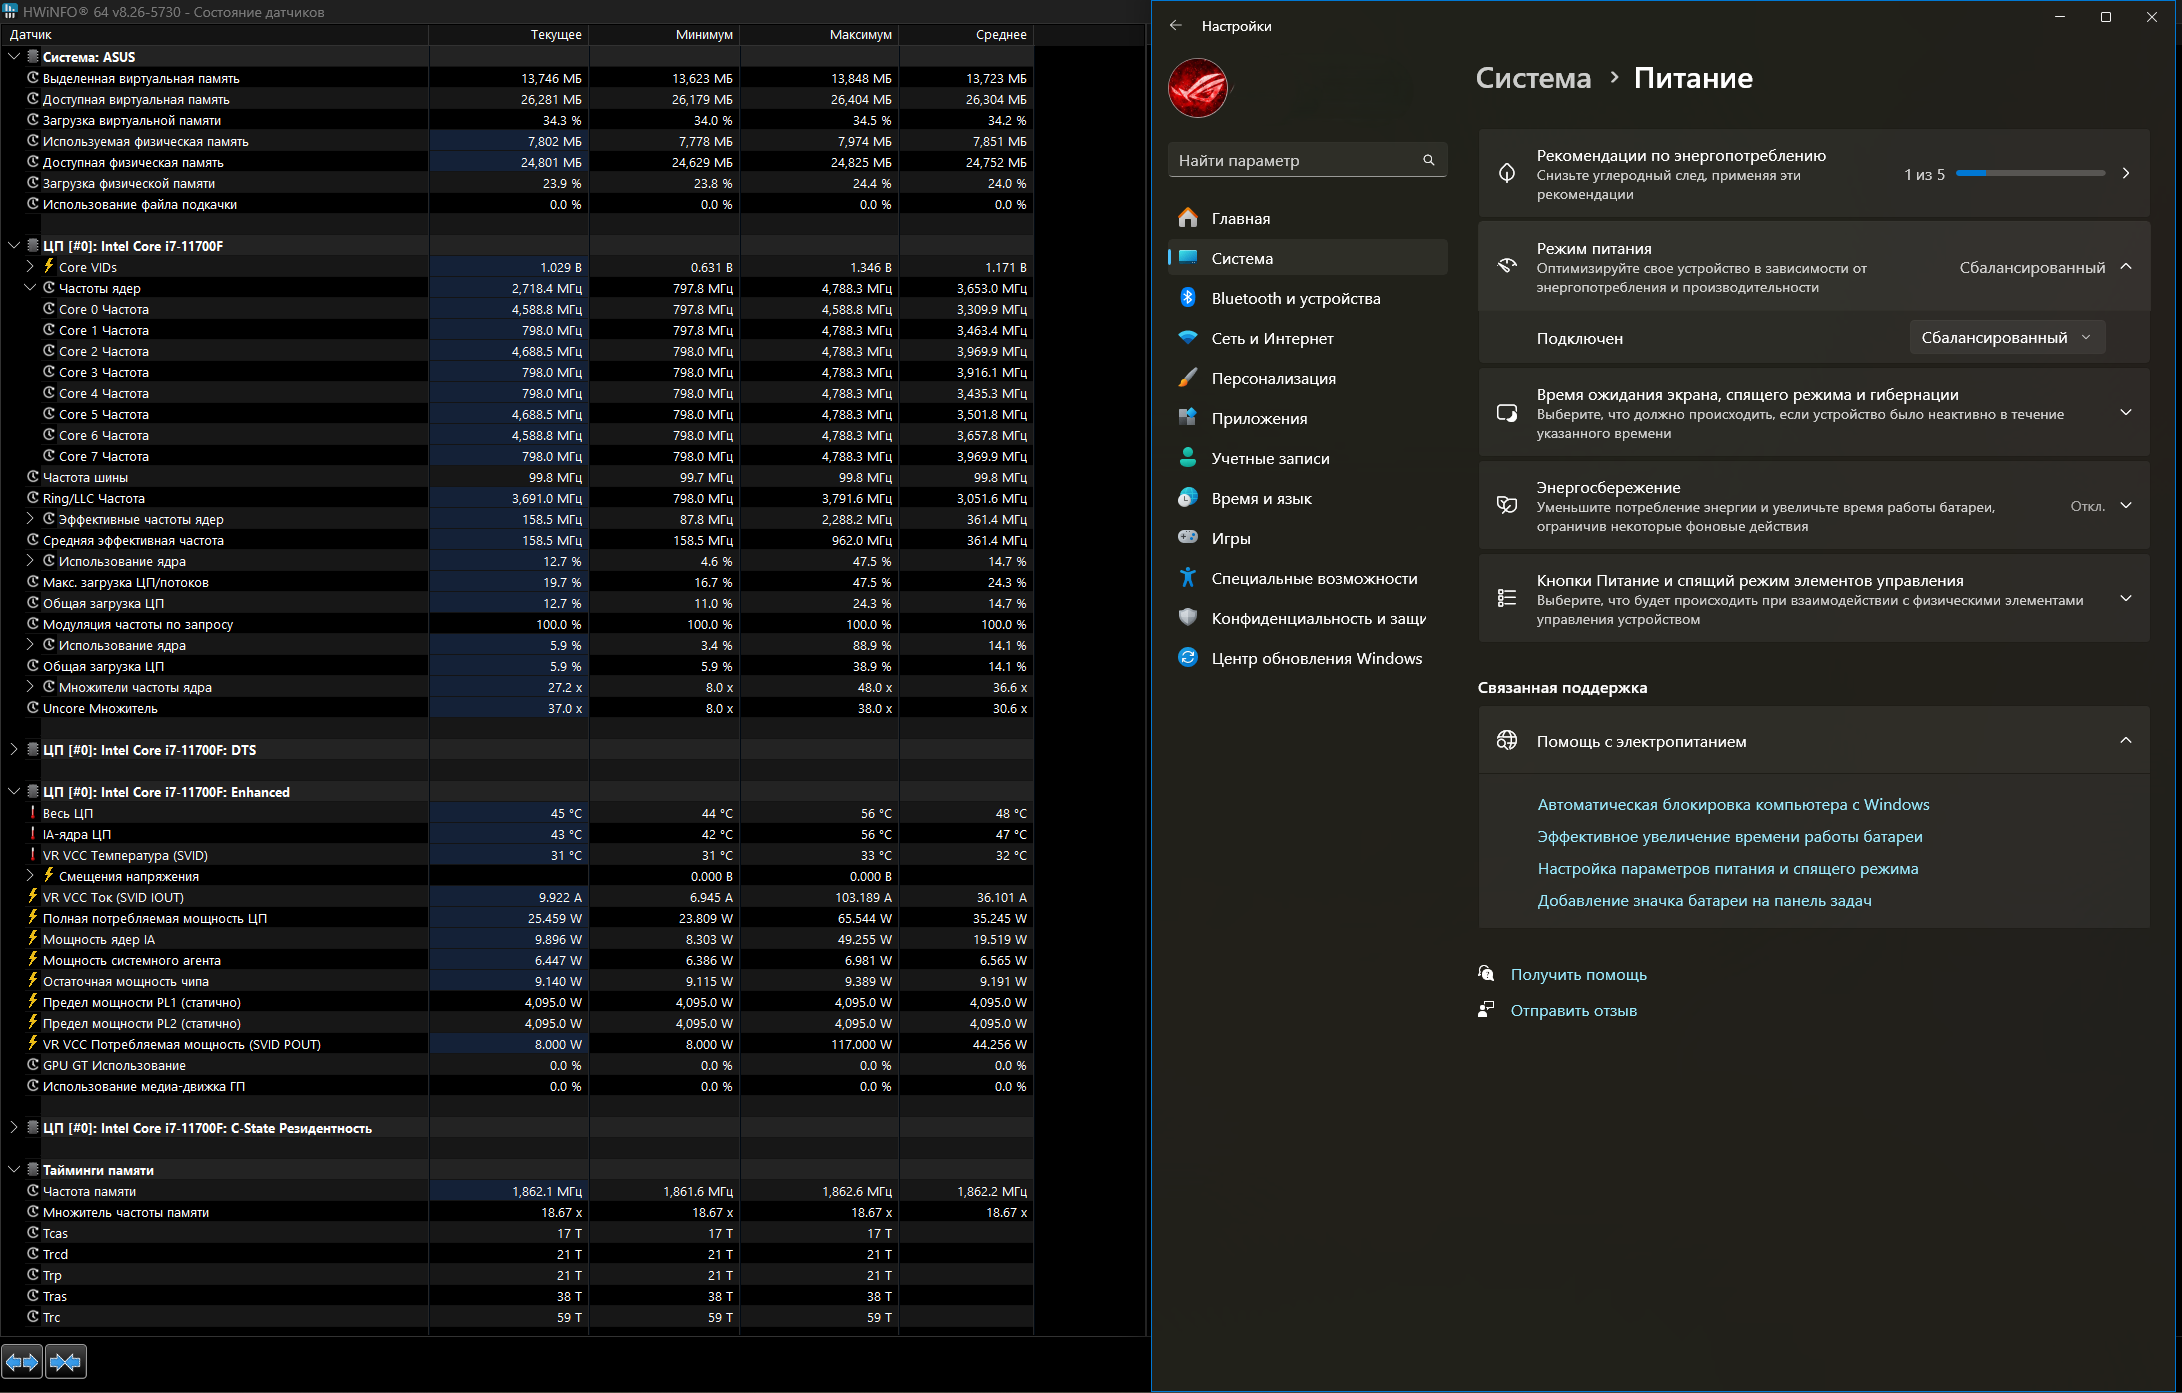This screenshot has height=1393, width=2182.
Task: Click the shrink columns arrows button in HWiNFO
Action: tap(66, 1361)
